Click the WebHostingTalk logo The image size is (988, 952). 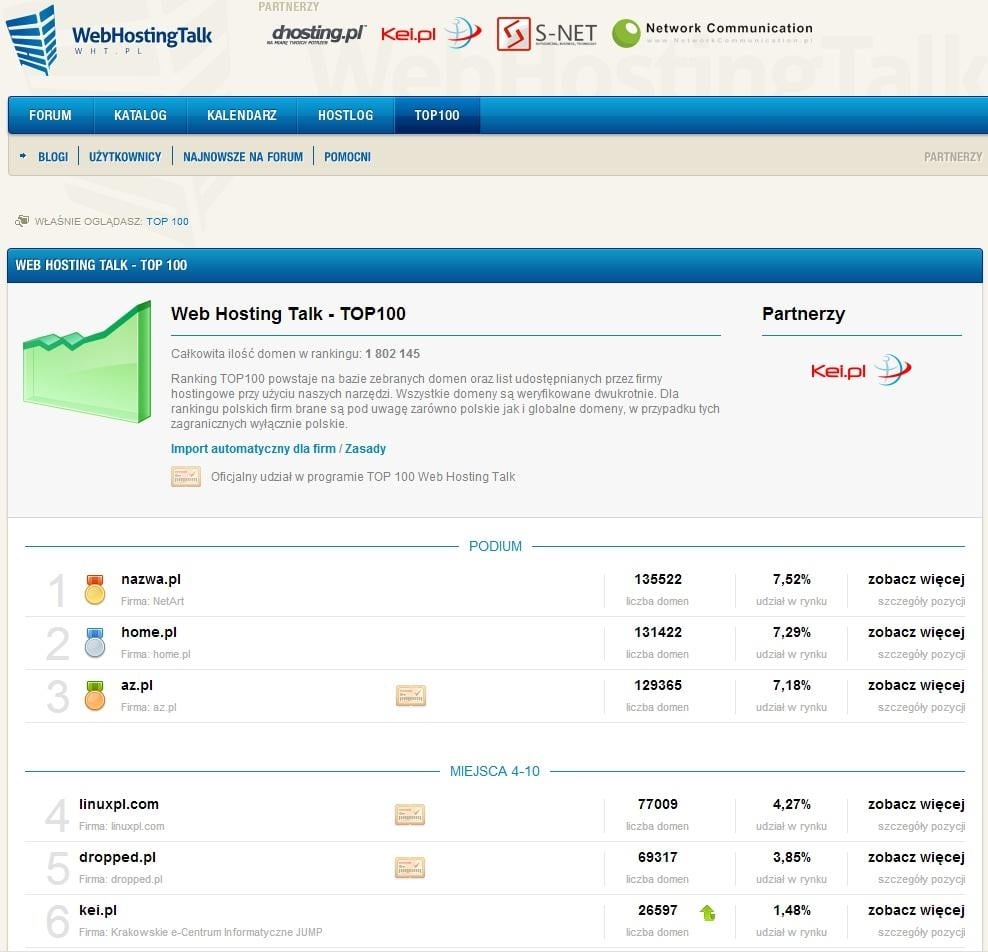pyautogui.click(x=108, y=38)
